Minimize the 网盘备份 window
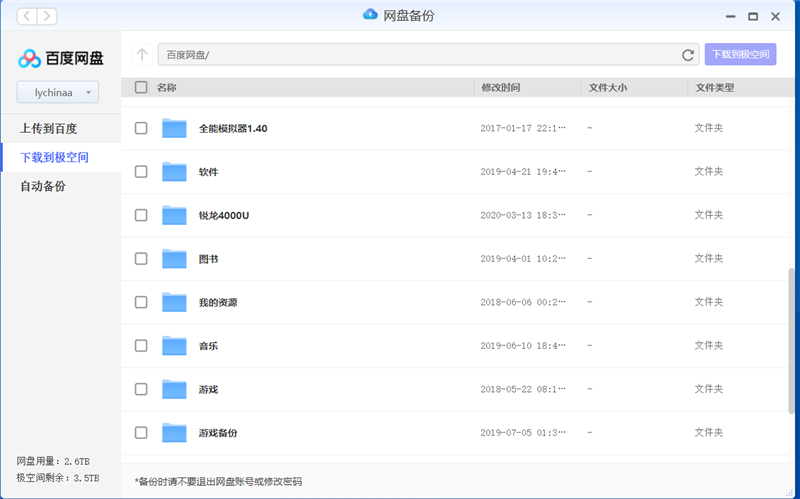 point(731,16)
